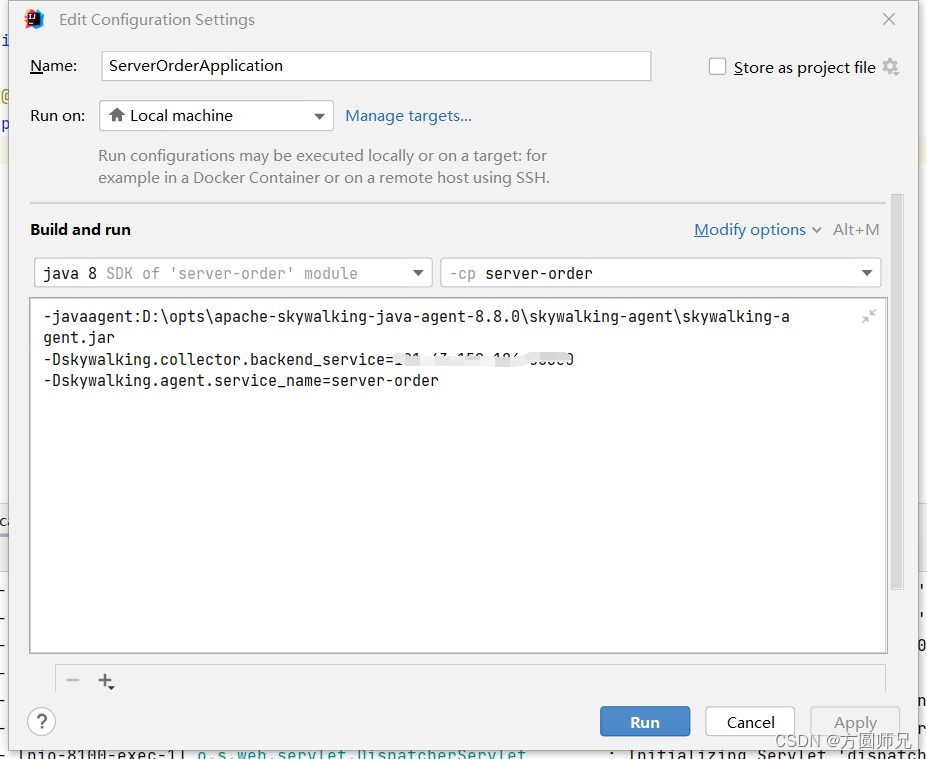Viewport: 927px width, 759px height.
Task: Collapse the VM options field icon
Action: pyautogui.click(x=868, y=316)
